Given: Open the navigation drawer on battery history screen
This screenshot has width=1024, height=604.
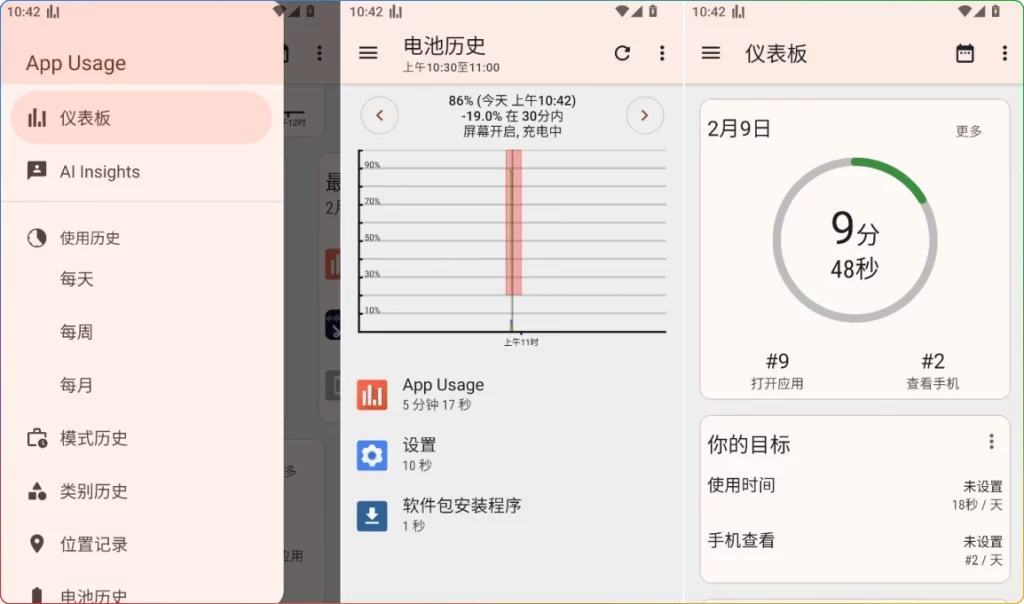Looking at the screenshot, I should point(368,54).
